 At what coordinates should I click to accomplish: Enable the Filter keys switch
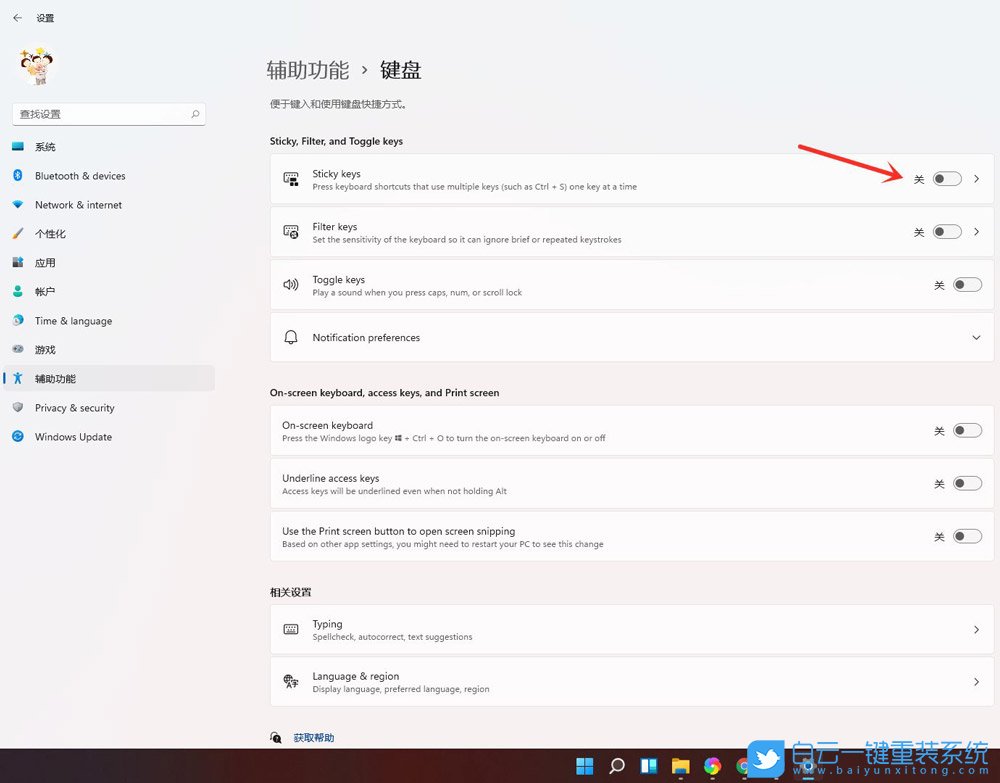(x=946, y=232)
